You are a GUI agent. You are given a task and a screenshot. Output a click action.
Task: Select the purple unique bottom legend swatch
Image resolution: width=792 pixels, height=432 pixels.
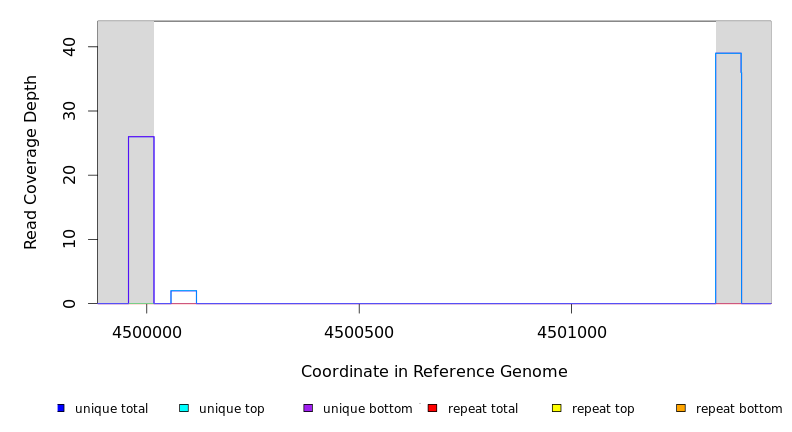point(308,408)
